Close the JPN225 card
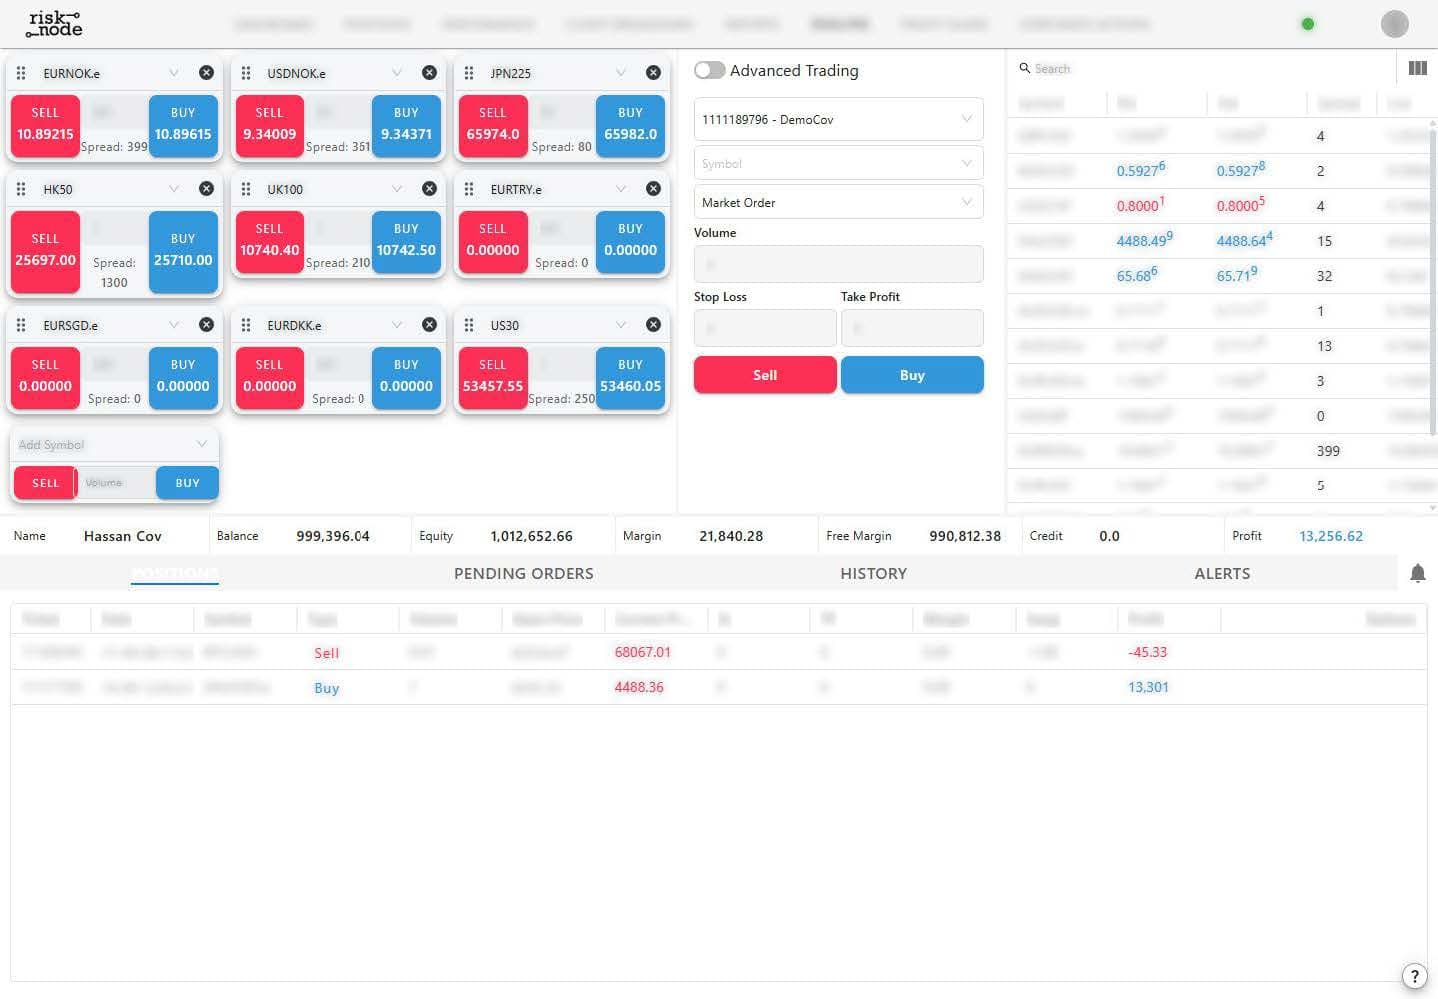Screen dimensions: 1438x999 point(653,73)
